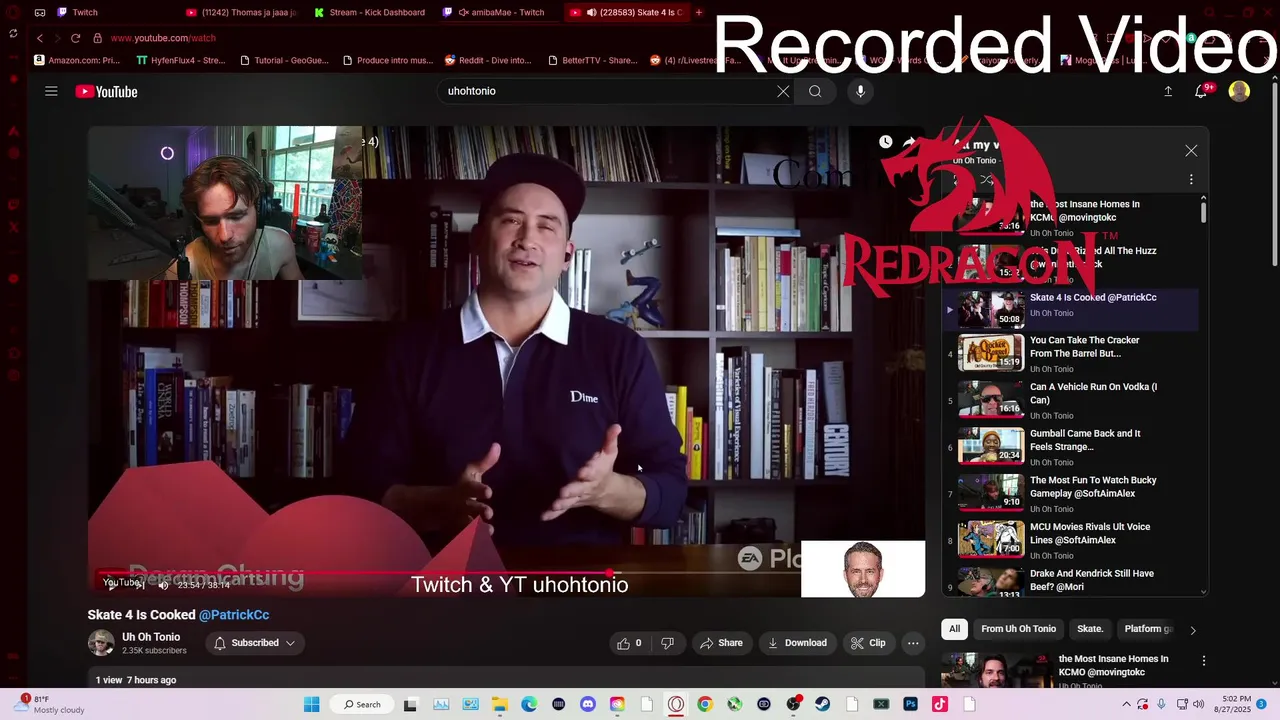Open 'Reddit - Dive into...' bookmark
Screen dimensions: 1280x720
488,60
